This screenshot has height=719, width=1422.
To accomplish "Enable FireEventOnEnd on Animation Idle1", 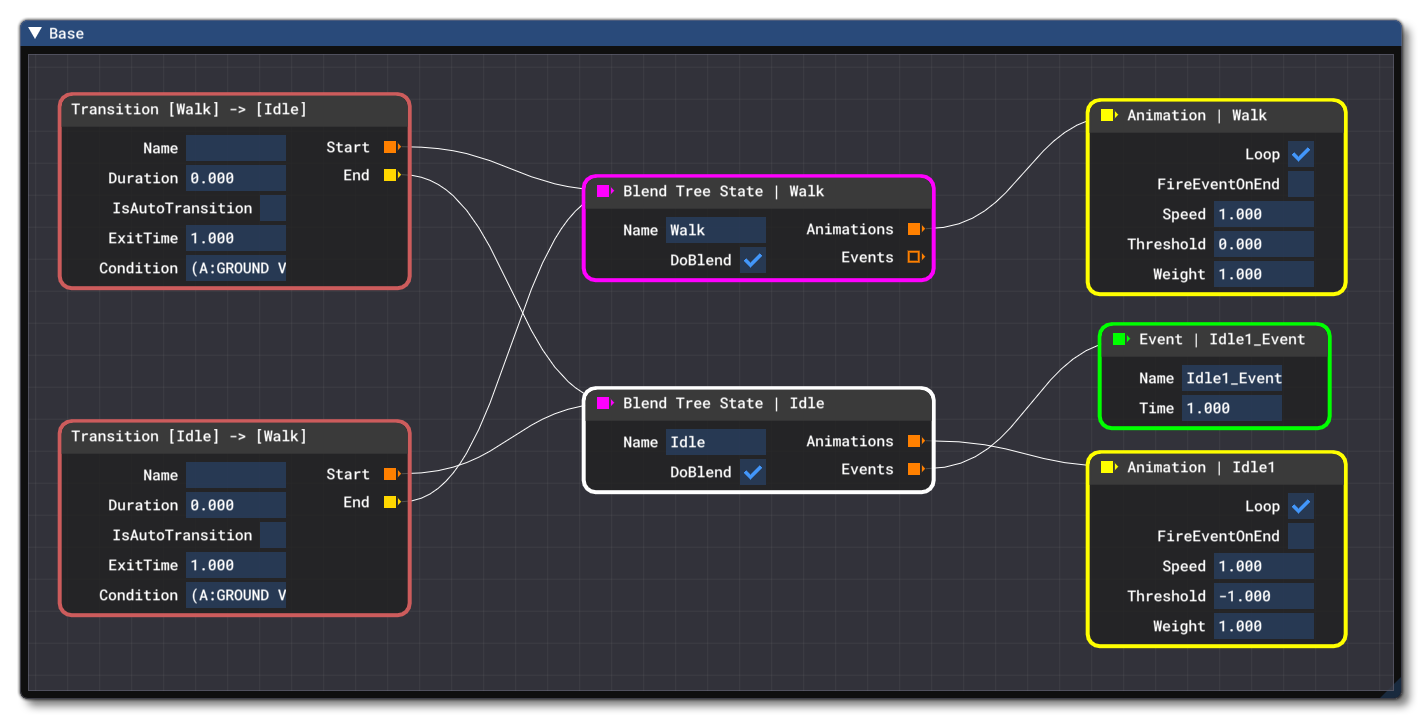I will (1302, 536).
